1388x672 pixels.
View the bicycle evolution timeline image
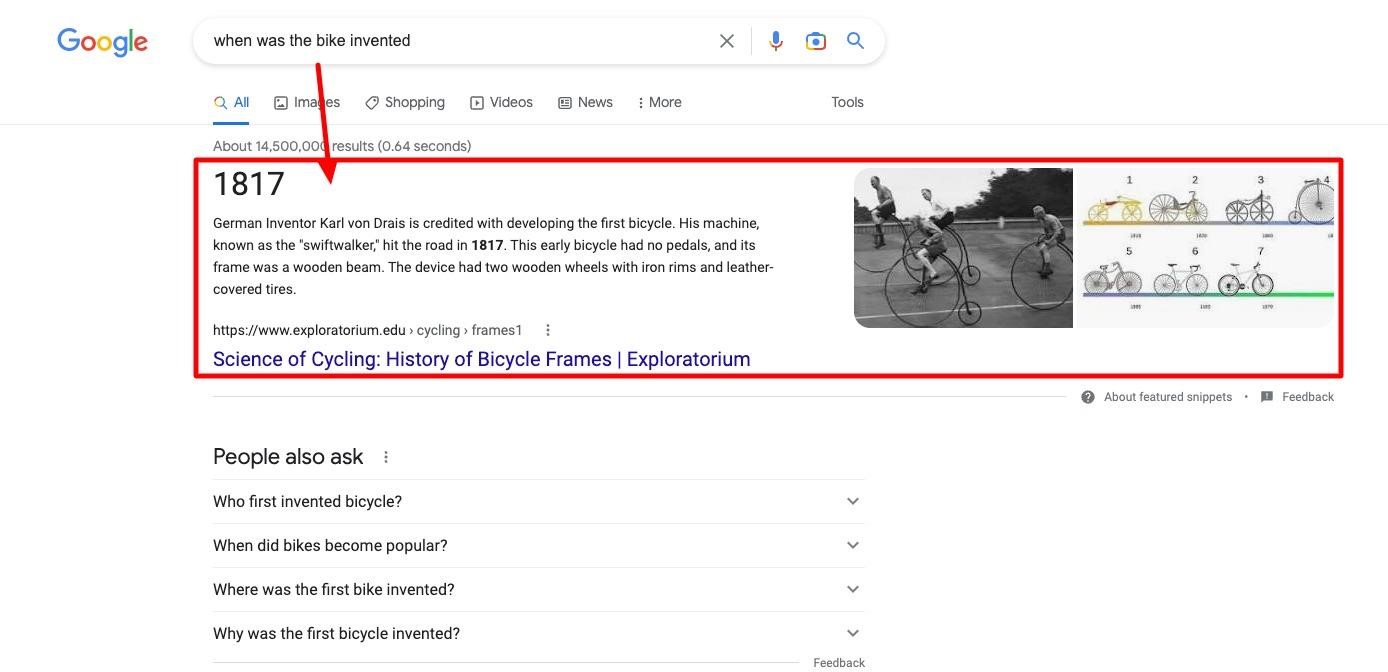(1205, 247)
